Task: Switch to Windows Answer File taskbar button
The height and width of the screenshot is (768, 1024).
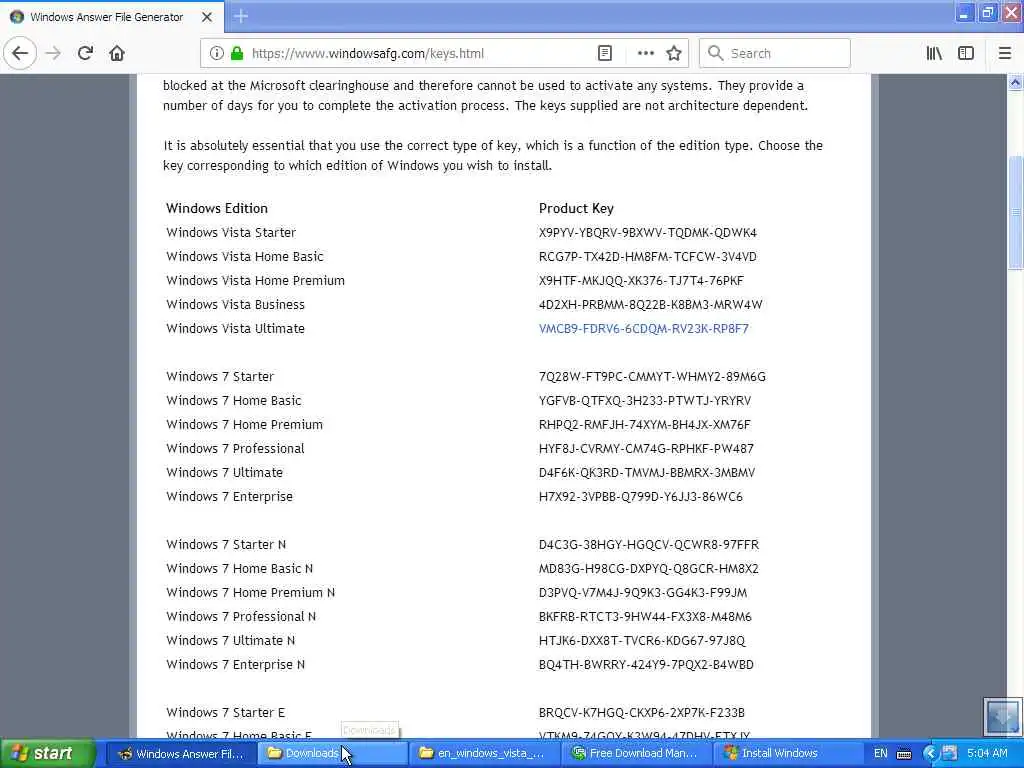Action: (x=180, y=753)
